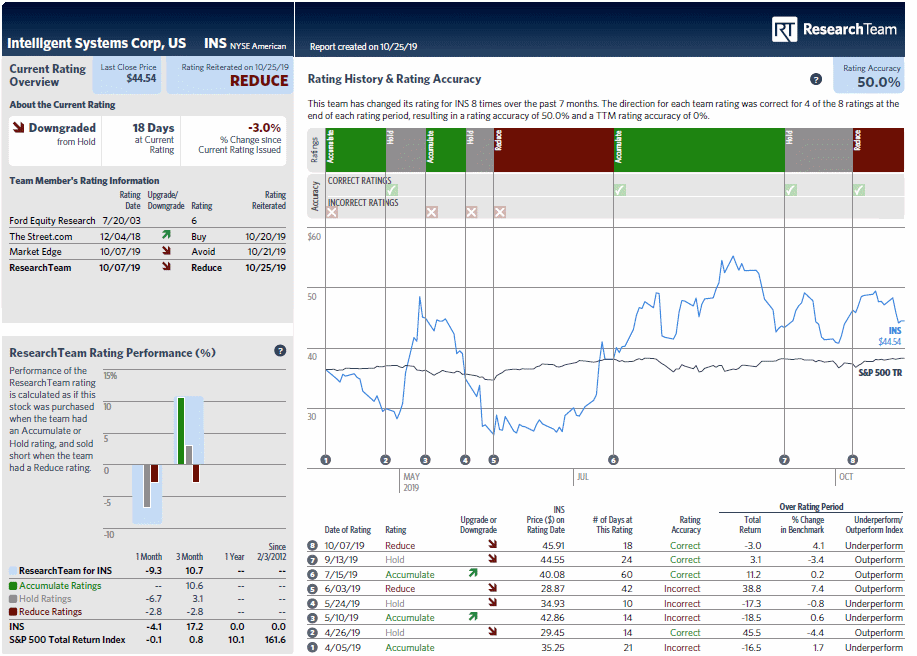Select chart marker number 3

pyautogui.click(x=425, y=460)
